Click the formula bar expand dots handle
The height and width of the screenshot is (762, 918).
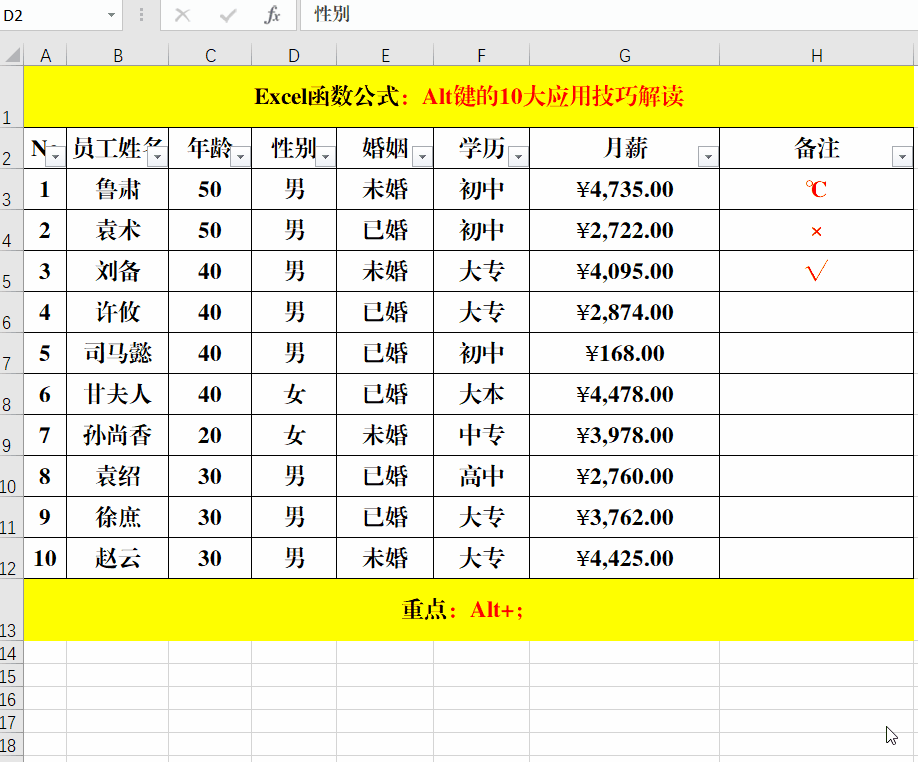click(141, 15)
